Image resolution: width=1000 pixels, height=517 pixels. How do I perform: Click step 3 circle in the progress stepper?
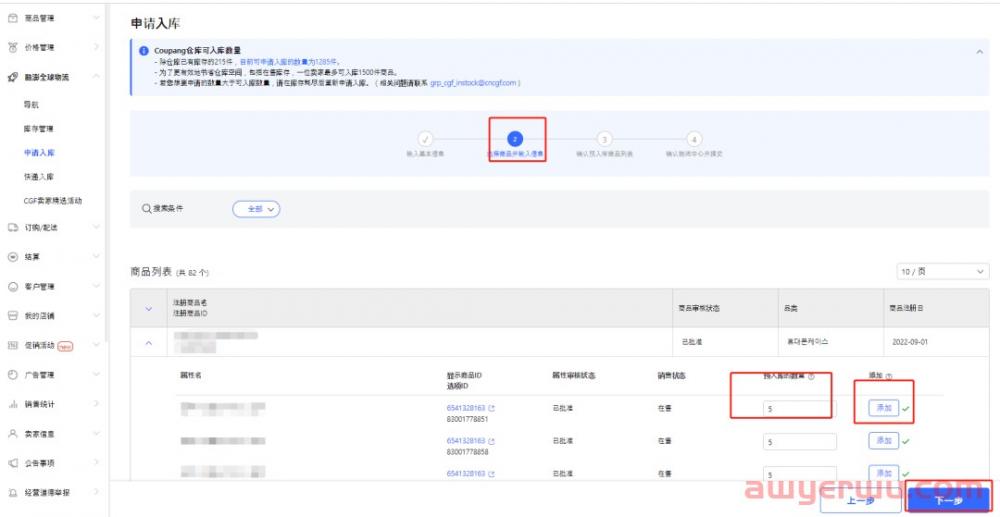[x=604, y=140]
